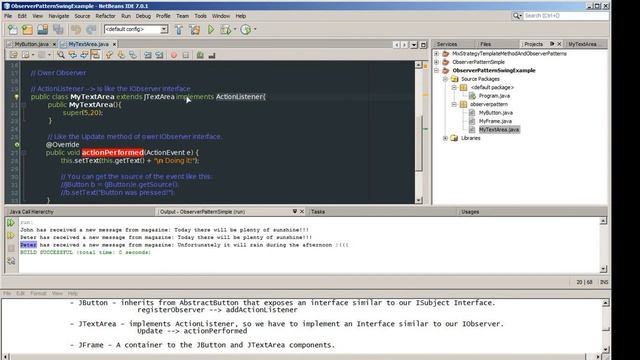Open the Debug Project dropdown arrow
Image resolution: width=640 pixels, height=360 pixels.
[x=235, y=29]
